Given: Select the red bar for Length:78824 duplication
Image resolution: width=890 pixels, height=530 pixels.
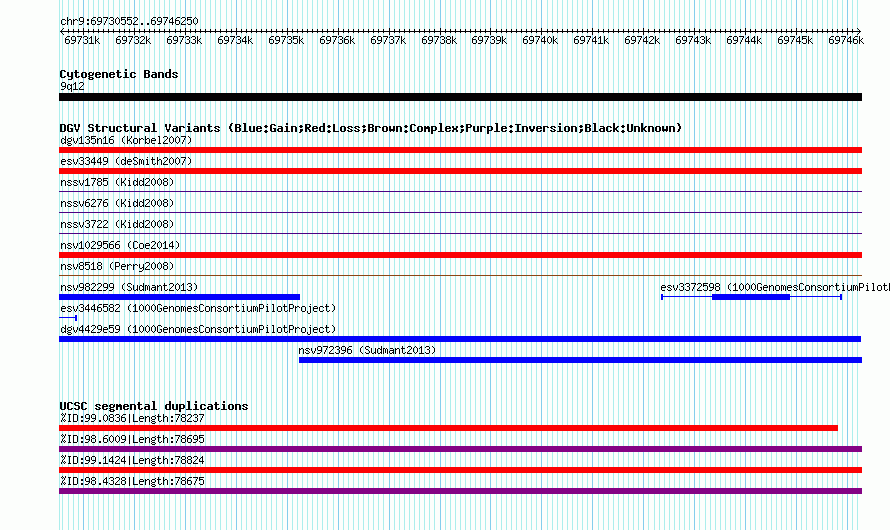Looking at the screenshot, I should click(460, 470).
